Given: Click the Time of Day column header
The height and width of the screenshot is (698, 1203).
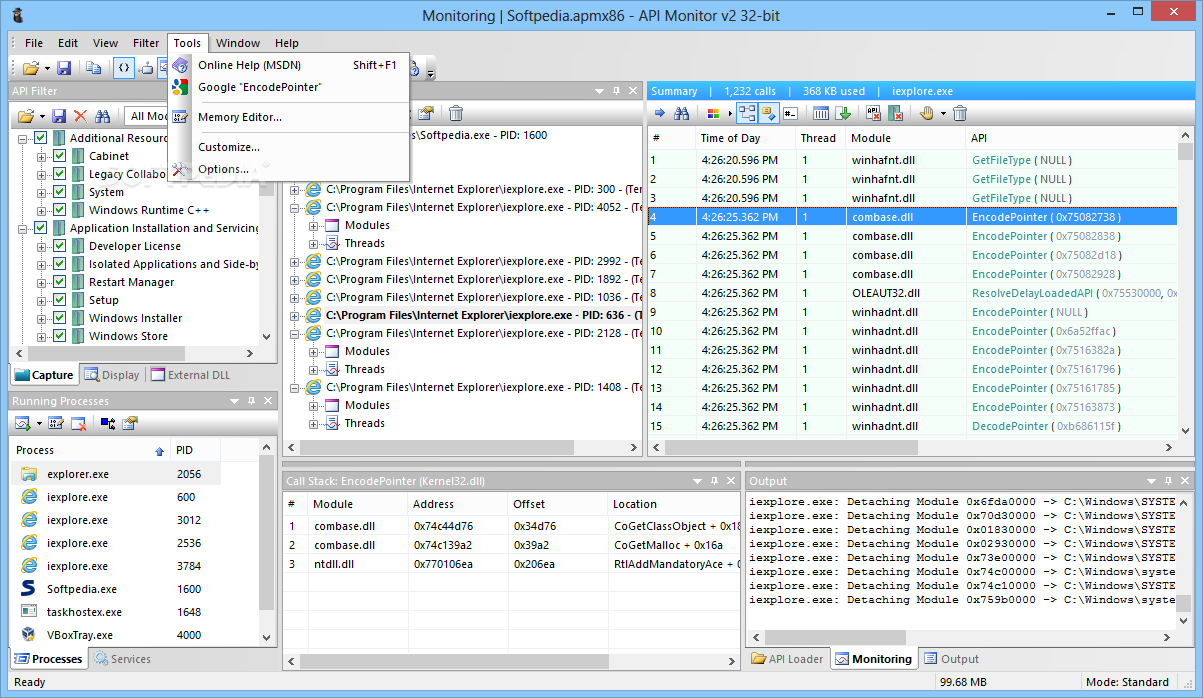Looking at the screenshot, I should [x=744, y=138].
